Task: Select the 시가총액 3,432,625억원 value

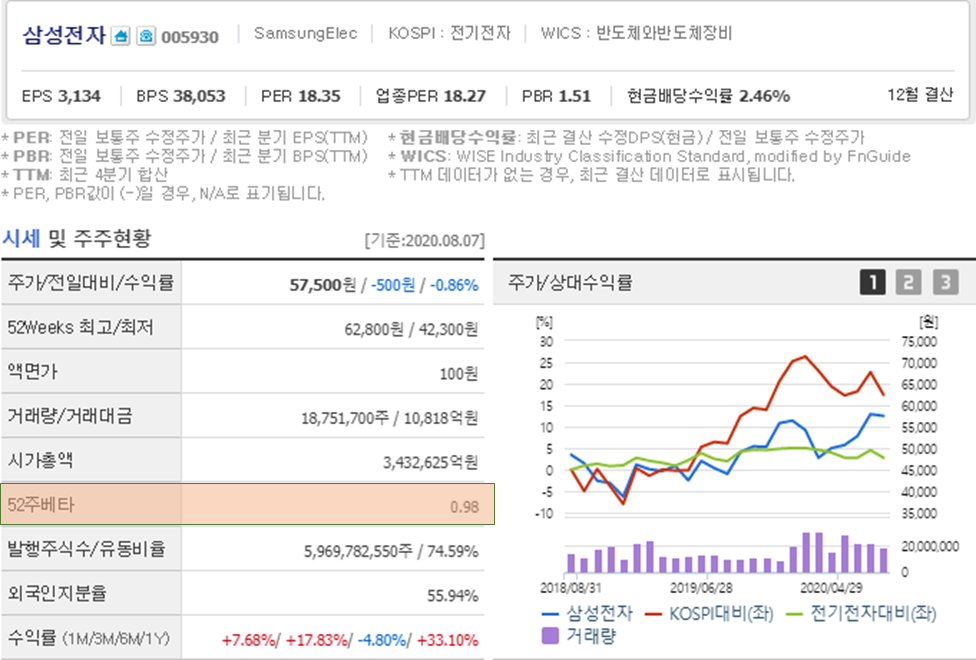Action: click(x=430, y=462)
